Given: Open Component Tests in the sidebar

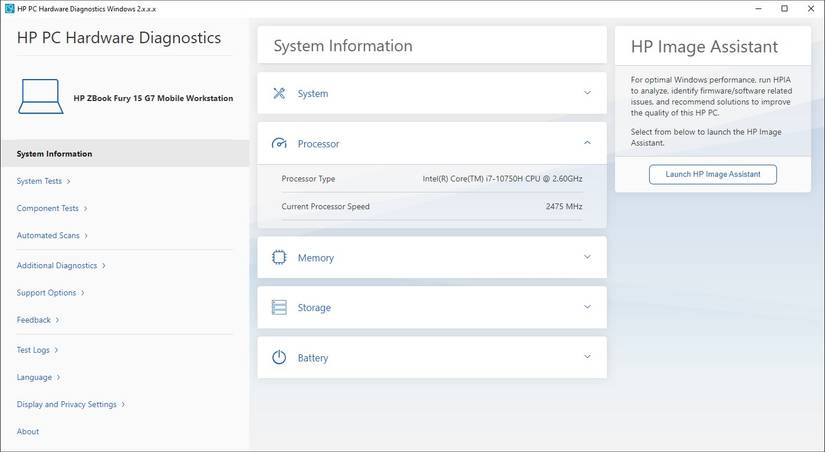Looking at the screenshot, I should pos(51,208).
